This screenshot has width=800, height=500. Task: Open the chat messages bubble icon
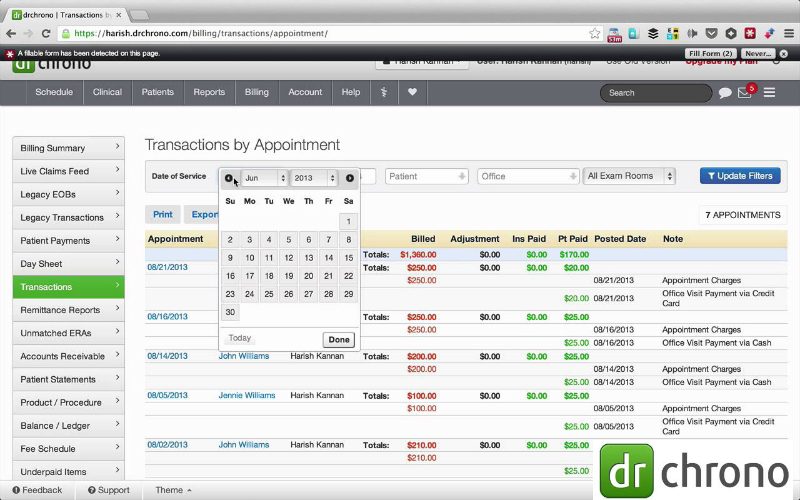click(725, 93)
